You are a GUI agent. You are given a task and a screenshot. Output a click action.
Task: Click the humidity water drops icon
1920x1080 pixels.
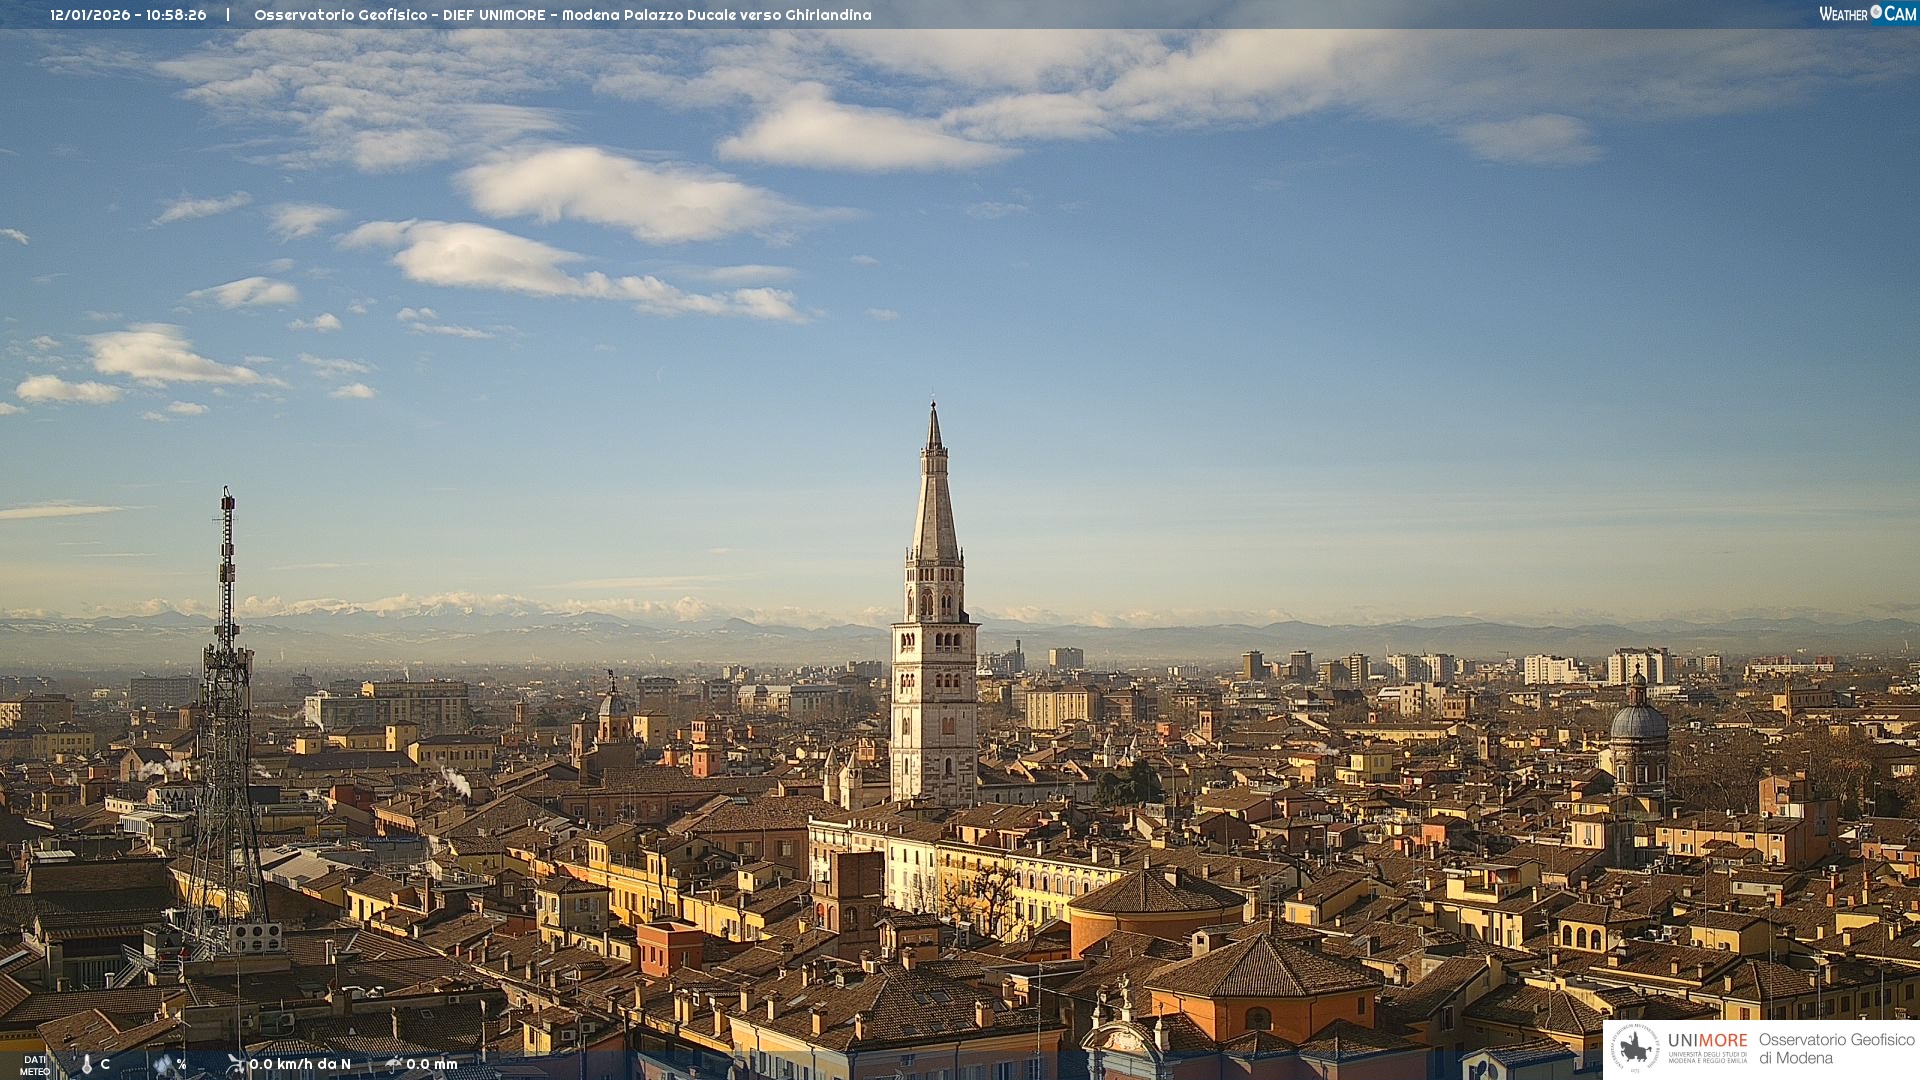click(164, 1065)
